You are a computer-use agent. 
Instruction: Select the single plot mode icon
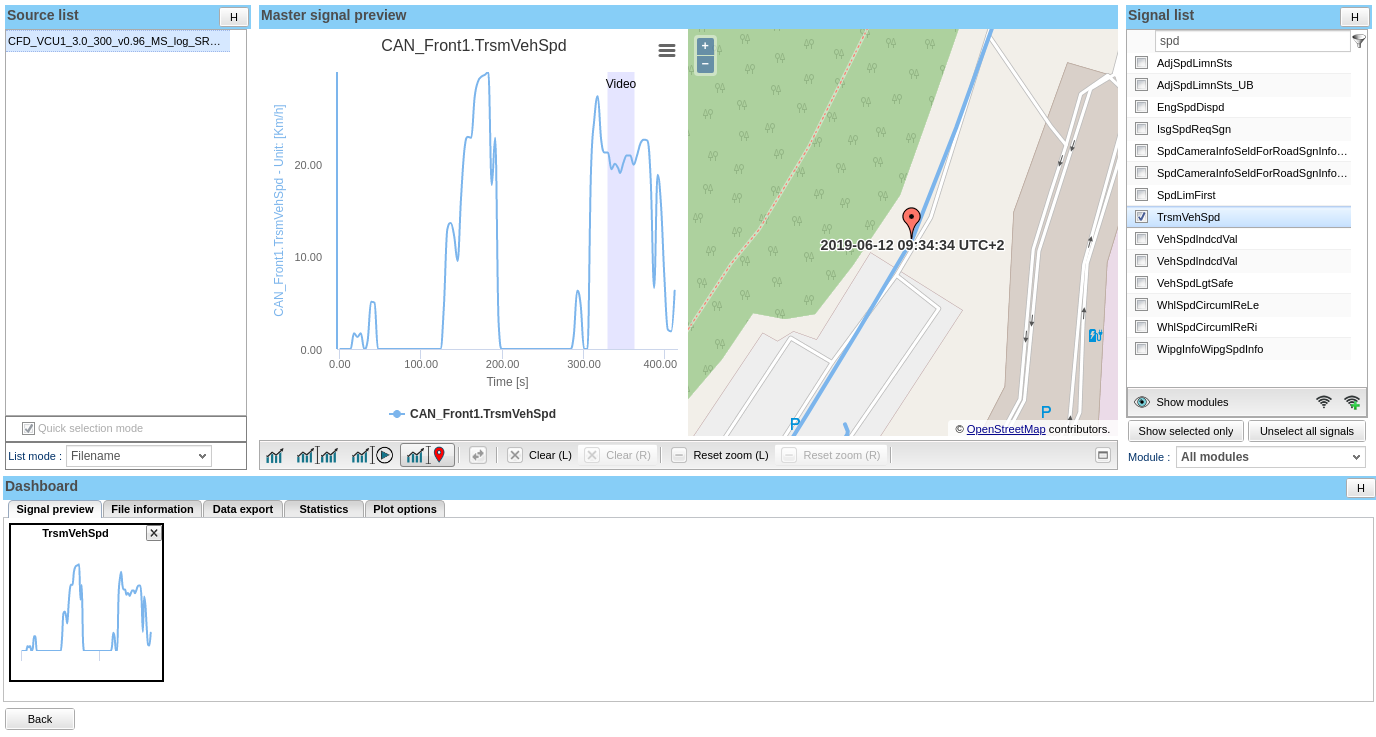pyautogui.click(x=274, y=455)
